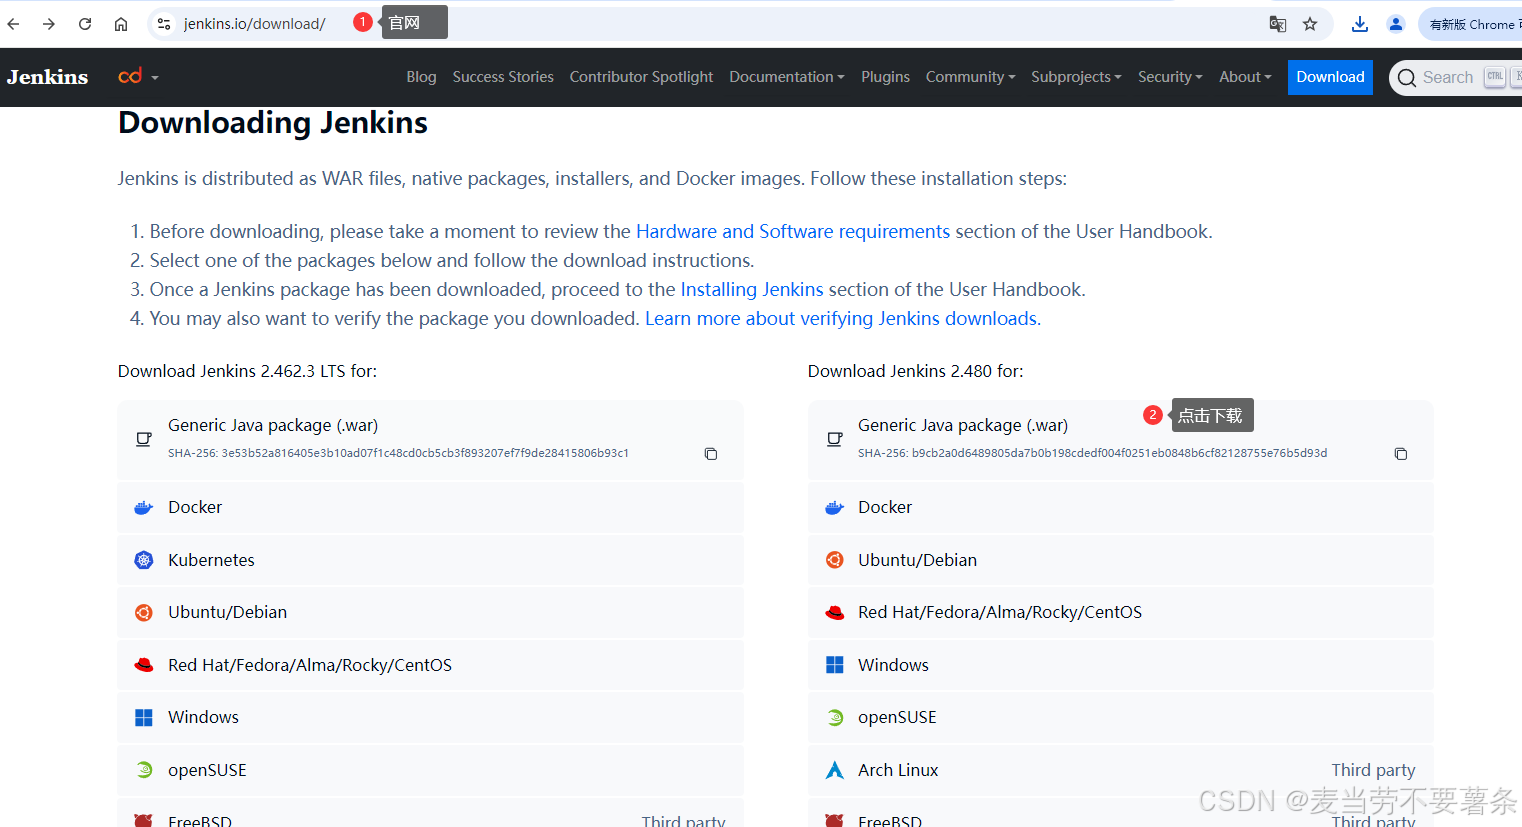The image size is (1522, 827).
Task: Open openSUSE row under weekly 2.480
Action: coord(1120,717)
